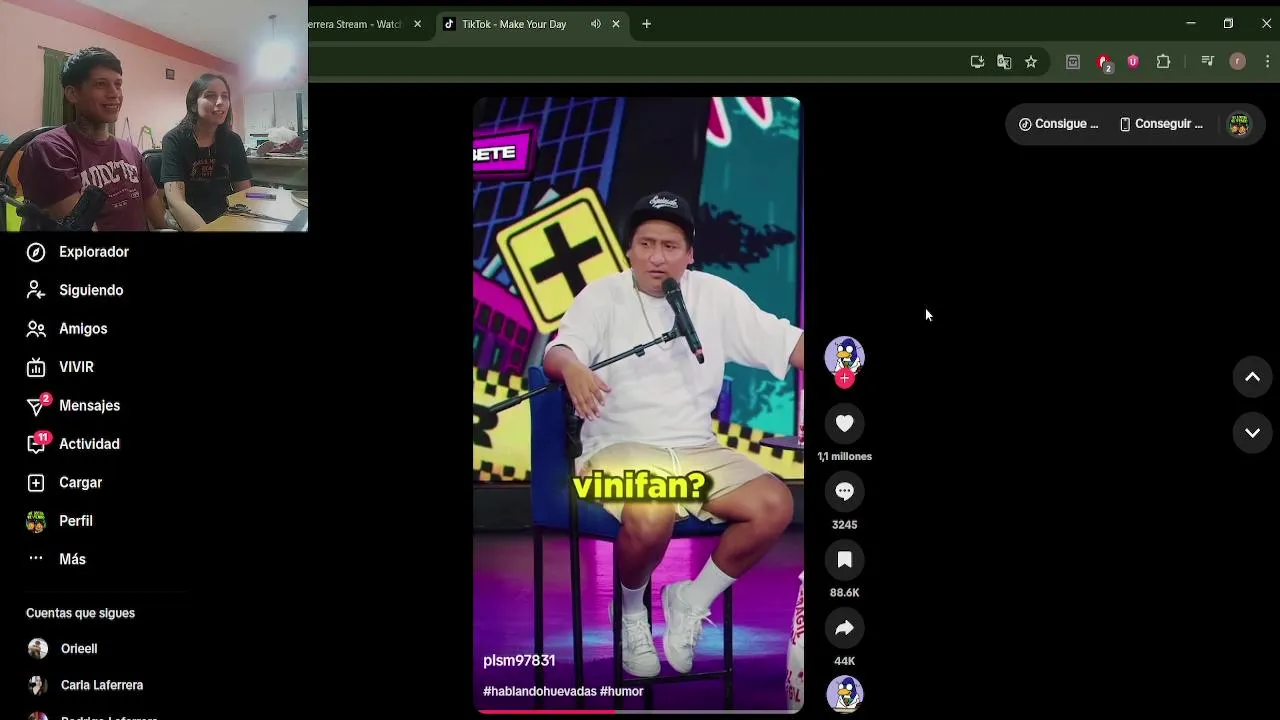The height and width of the screenshot is (720, 1280).
Task: Go to previous video with up chevron
Action: (x=1252, y=377)
